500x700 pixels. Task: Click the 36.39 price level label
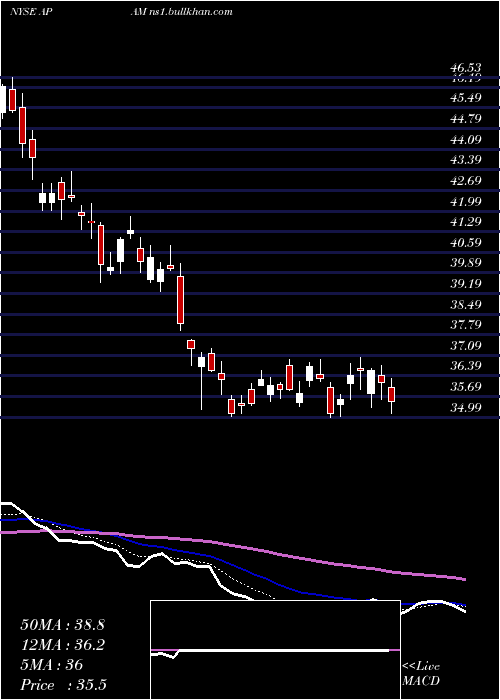466,366
